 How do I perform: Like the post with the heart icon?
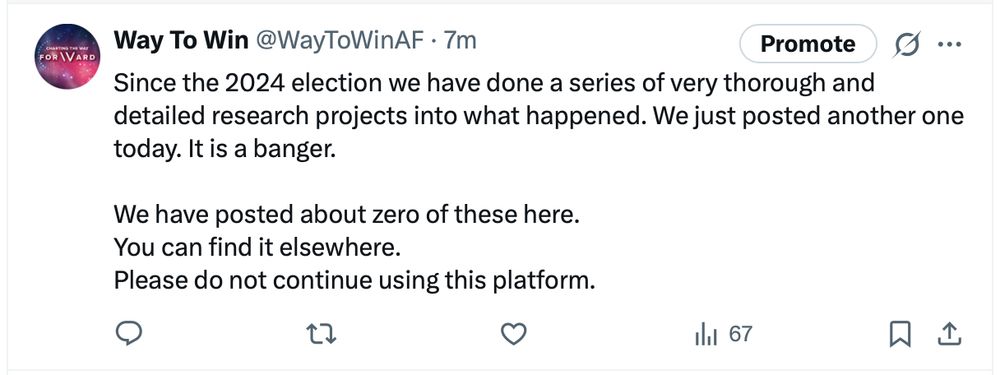(513, 334)
